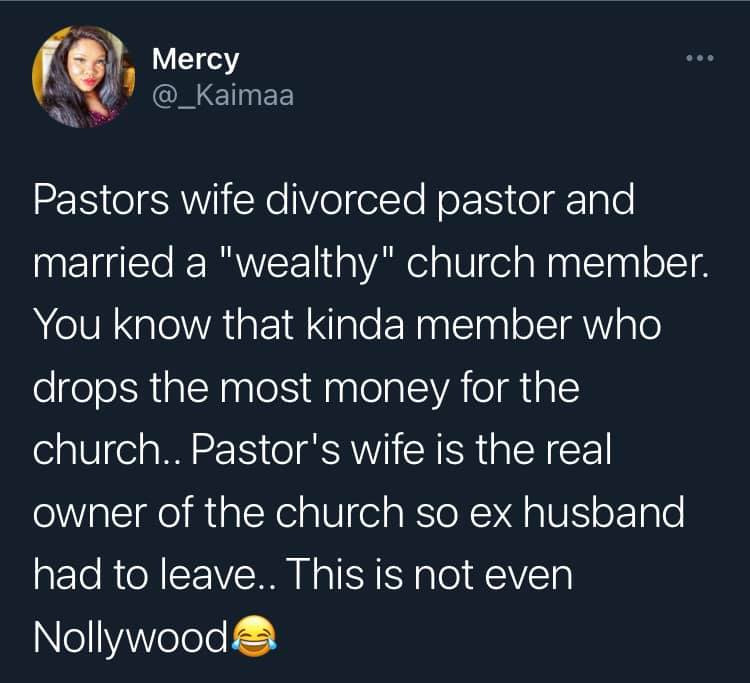Image resolution: width=750 pixels, height=683 pixels.
Task: Click the phrase "drops the most money"
Action: point(241,388)
